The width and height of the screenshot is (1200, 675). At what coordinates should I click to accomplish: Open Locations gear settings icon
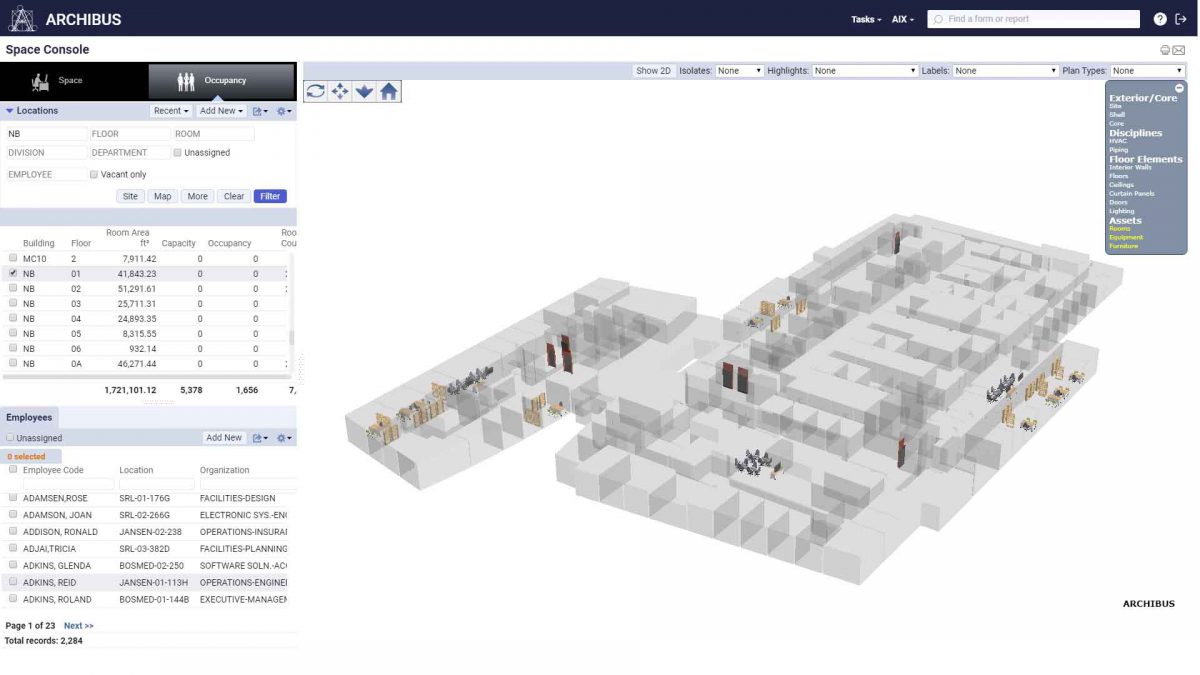click(284, 111)
